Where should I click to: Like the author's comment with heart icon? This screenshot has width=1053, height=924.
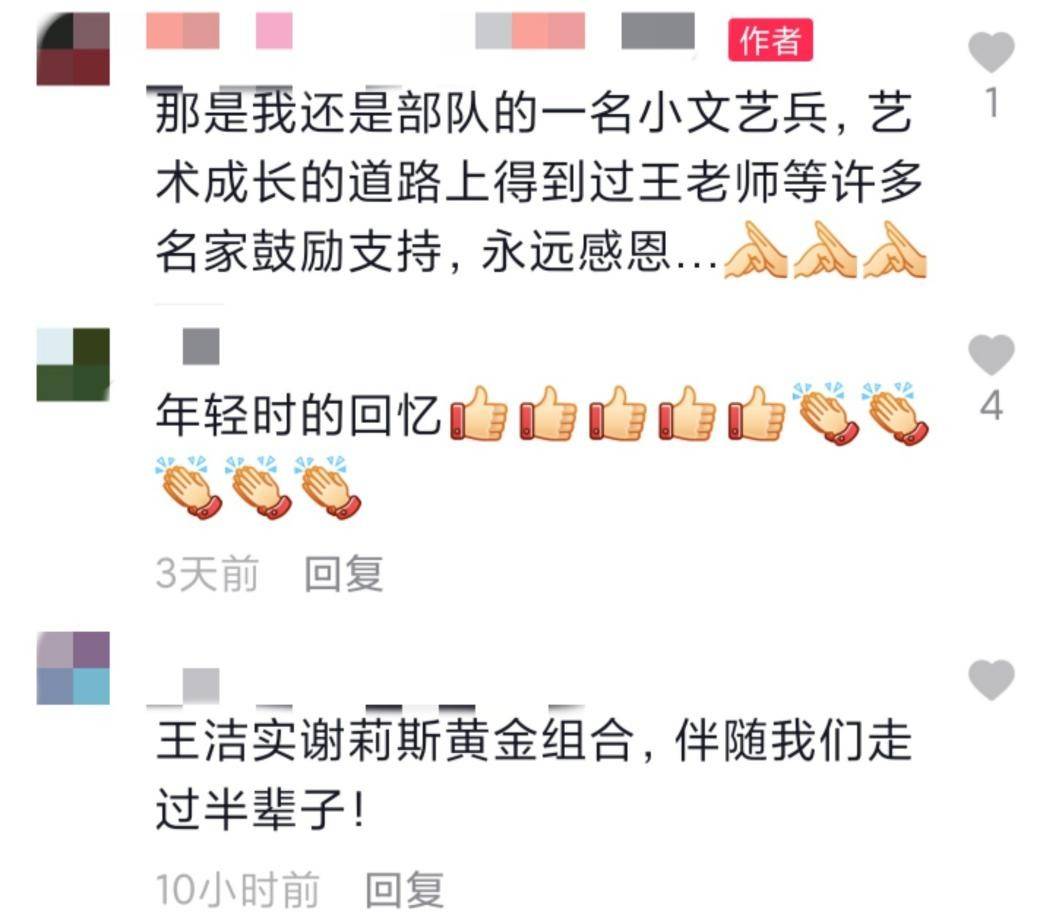coord(991,52)
